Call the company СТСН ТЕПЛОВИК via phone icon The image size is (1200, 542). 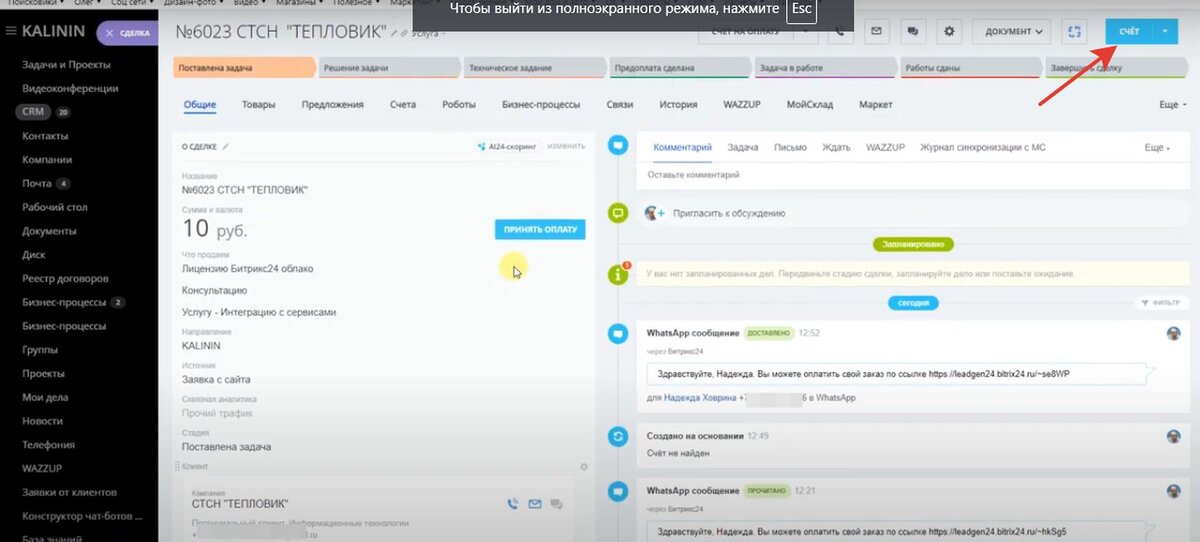pos(513,504)
